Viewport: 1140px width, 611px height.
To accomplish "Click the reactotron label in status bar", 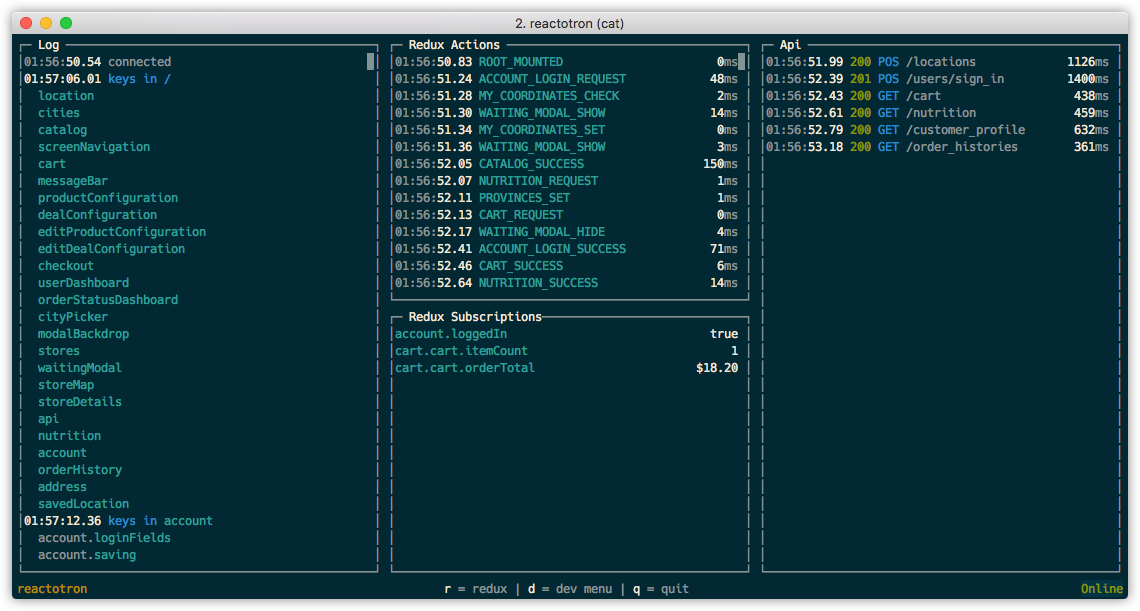I will (x=52, y=589).
